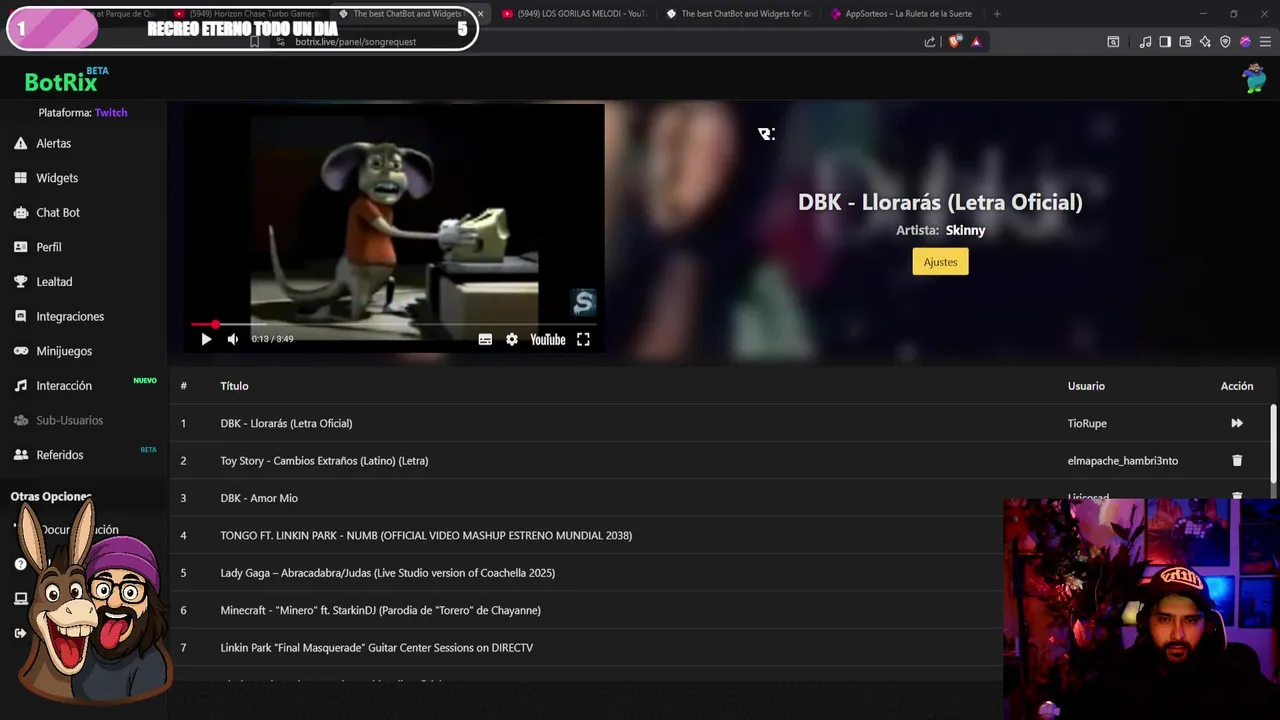
Task: Open the Brave Rewards triangle icon
Action: (x=976, y=42)
